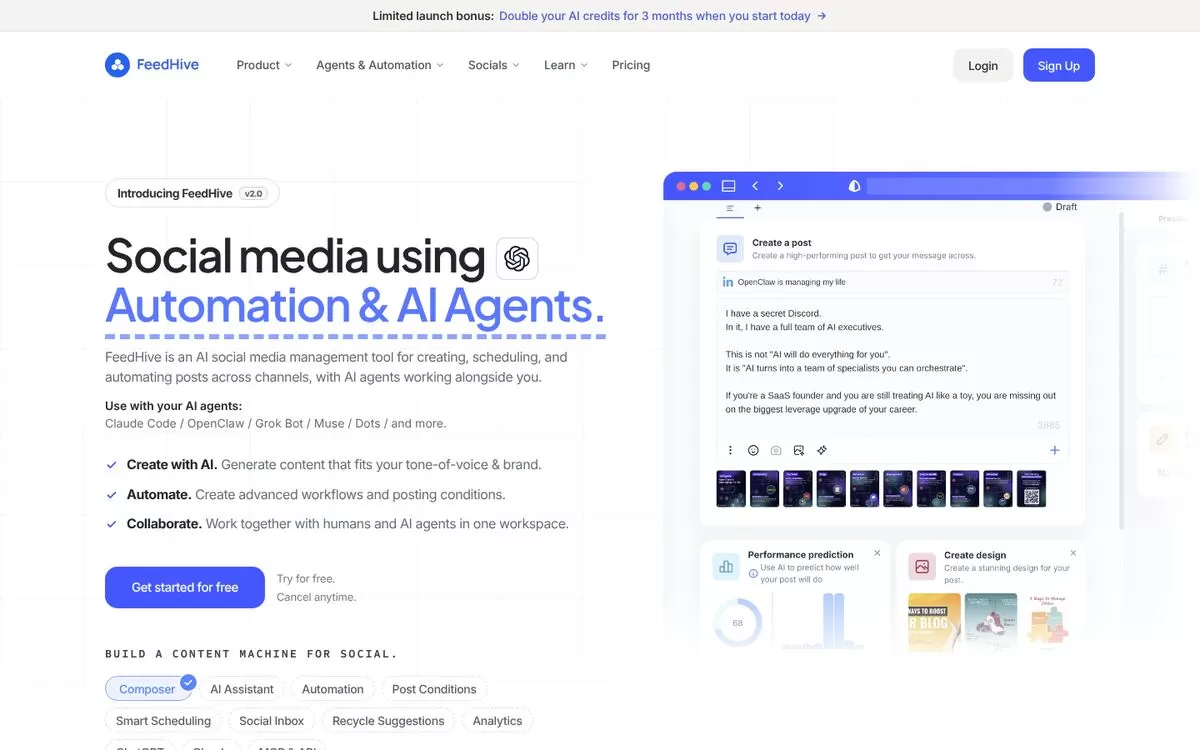Image resolution: width=1200 pixels, height=750 pixels.
Task: Expand the Socials menu
Action: 494,65
